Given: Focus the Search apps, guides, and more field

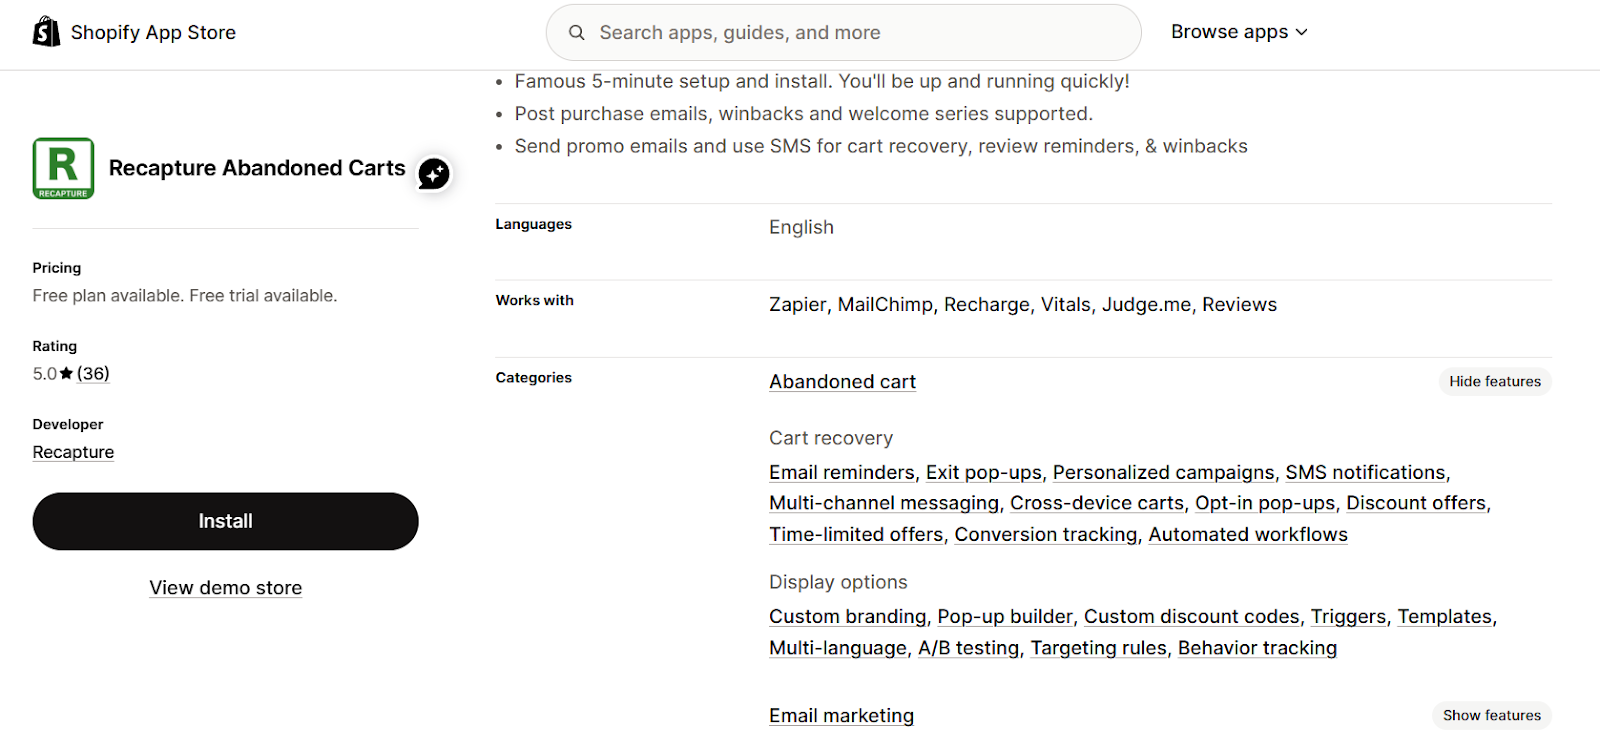Looking at the screenshot, I should pos(843,32).
